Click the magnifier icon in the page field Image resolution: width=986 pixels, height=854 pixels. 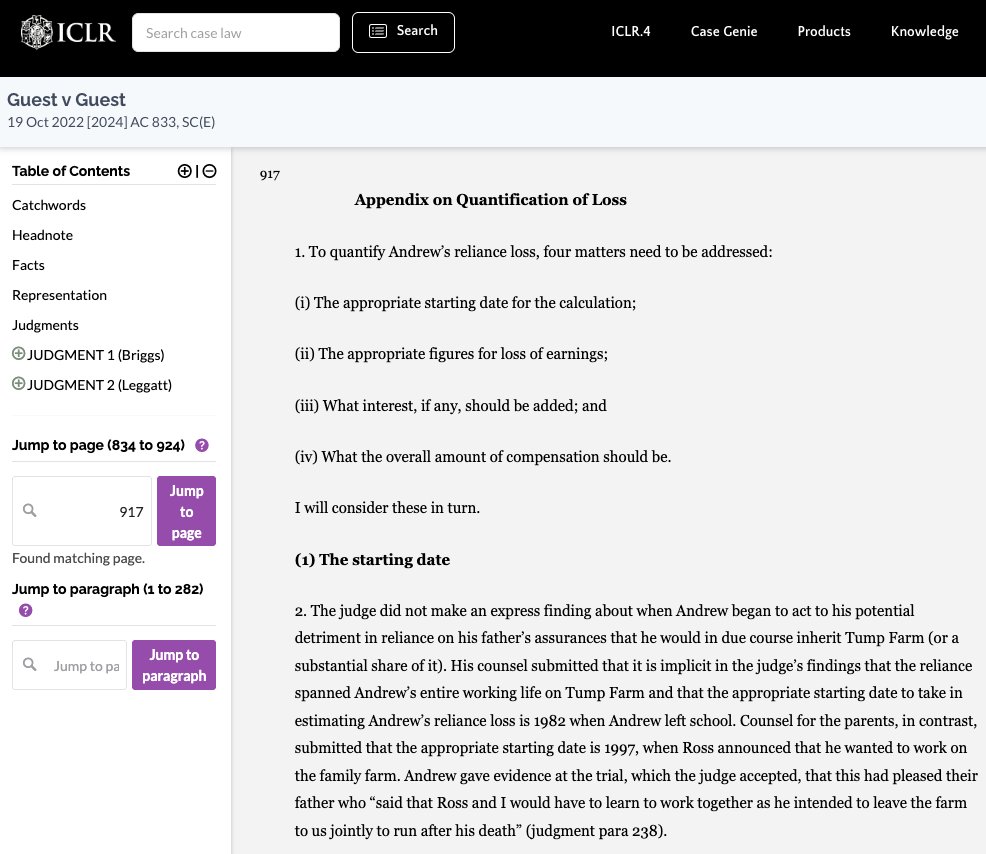click(x=30, y=510)
